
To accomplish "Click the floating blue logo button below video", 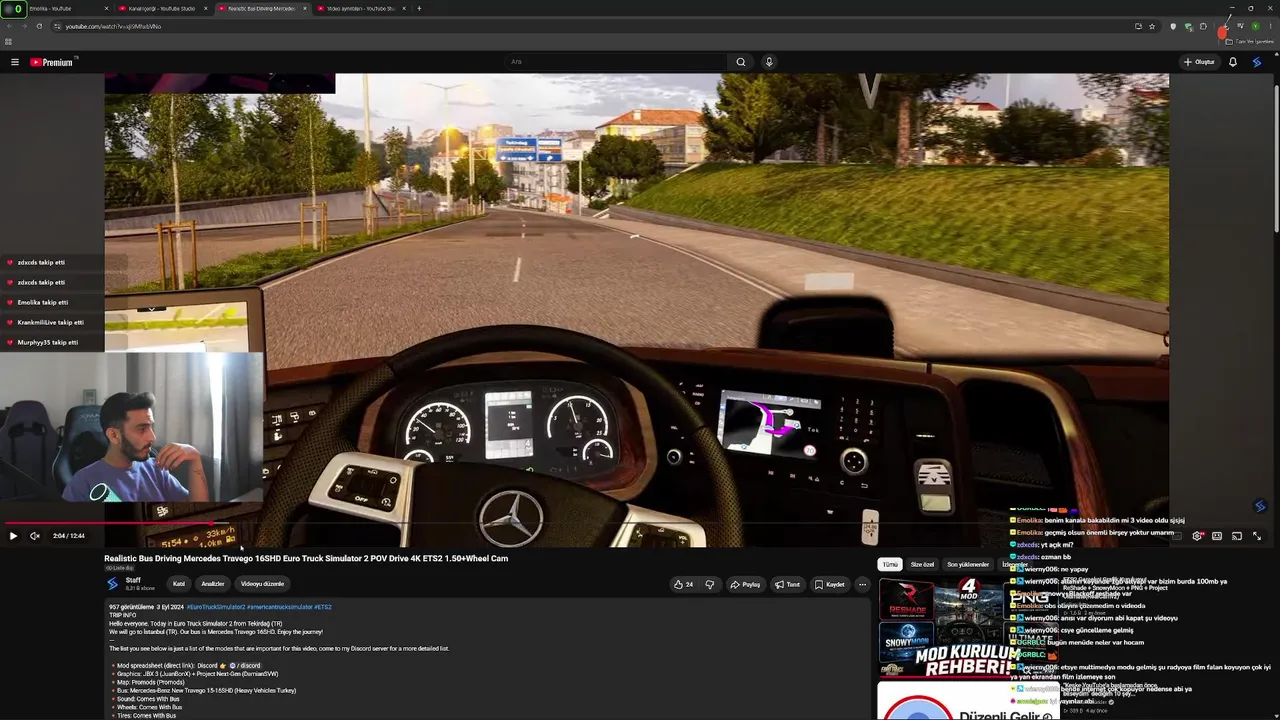I will 1260,506.
